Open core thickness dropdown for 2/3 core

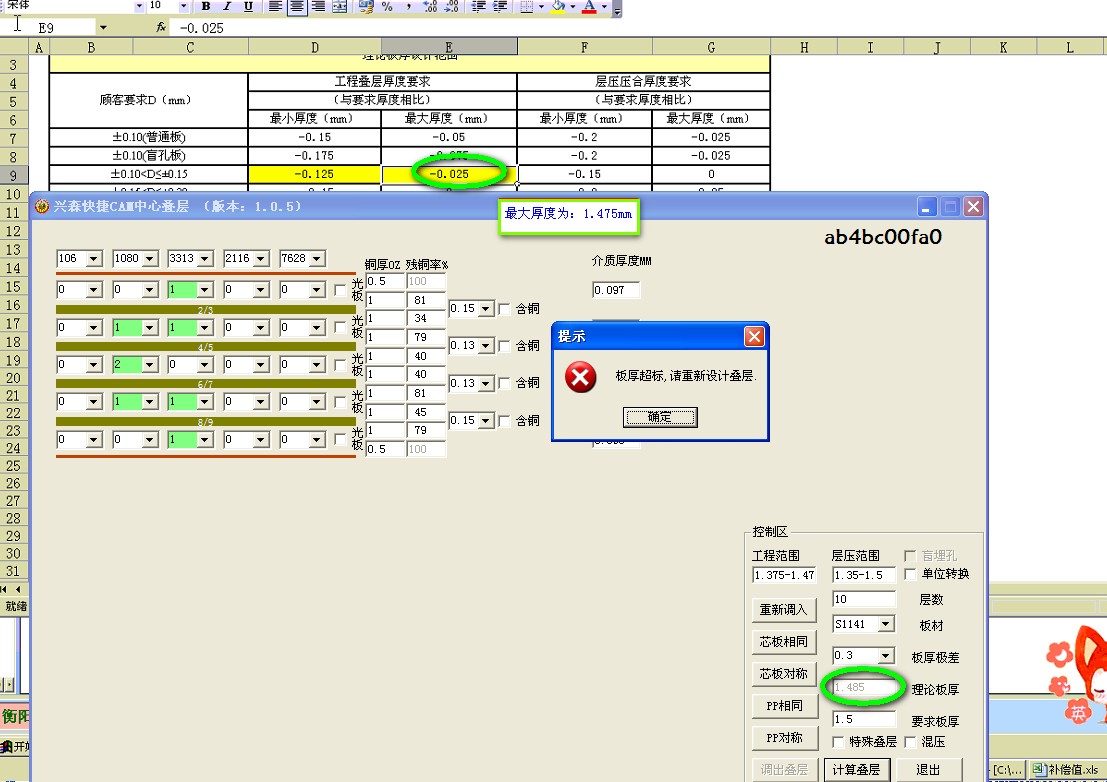[x=486, y=308]
